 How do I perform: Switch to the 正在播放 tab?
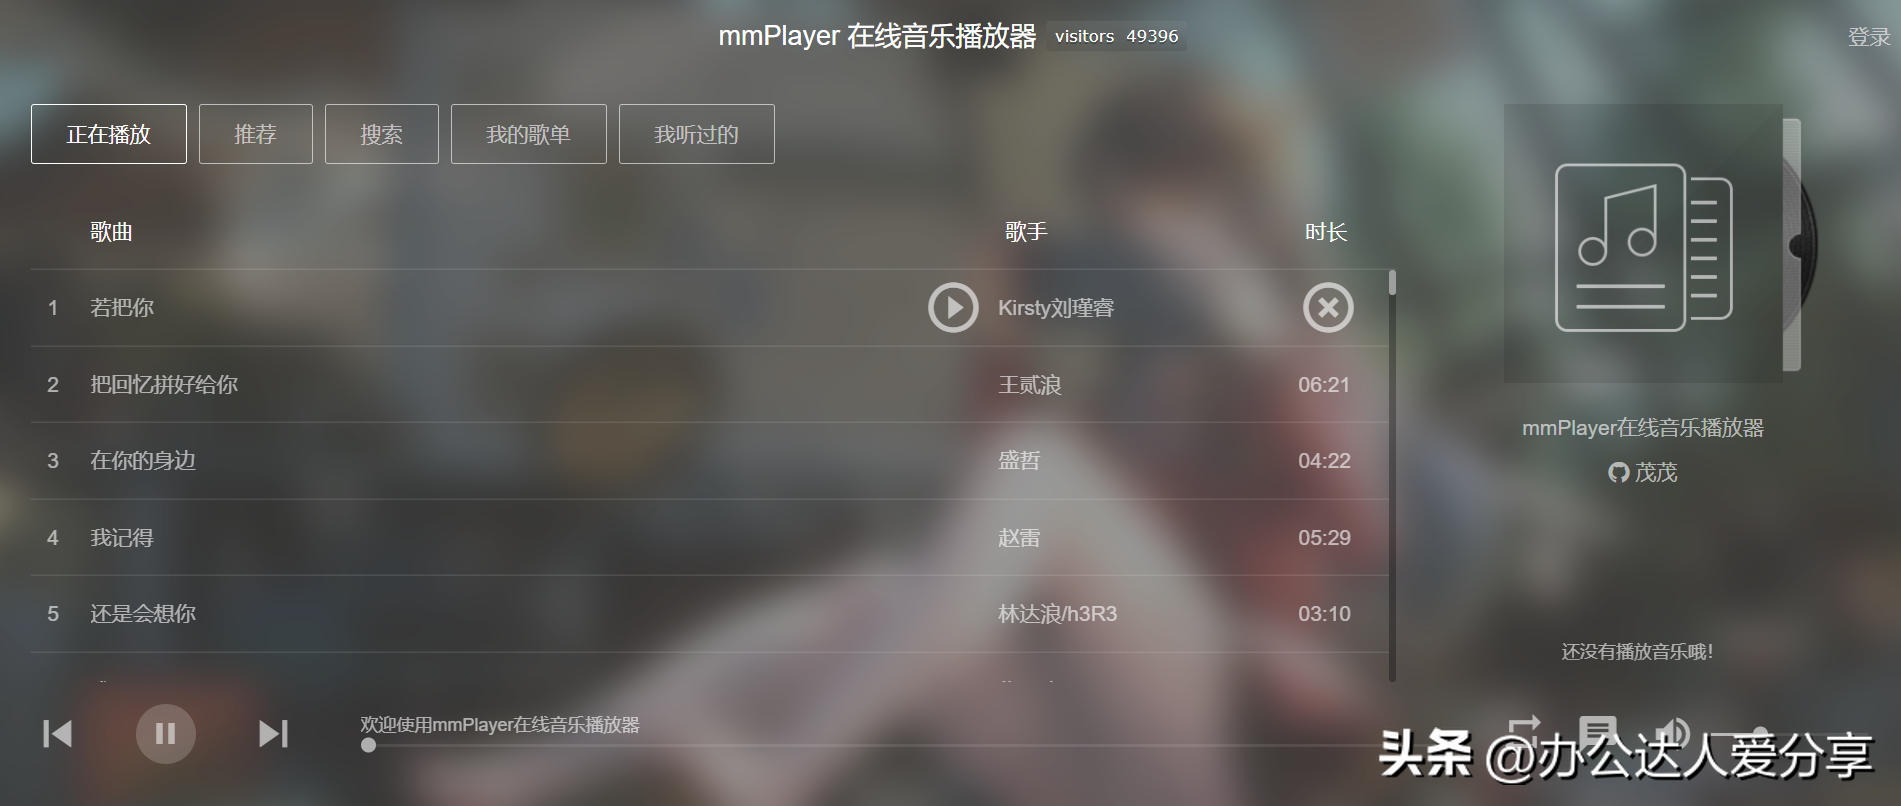(x=109, y=134)
